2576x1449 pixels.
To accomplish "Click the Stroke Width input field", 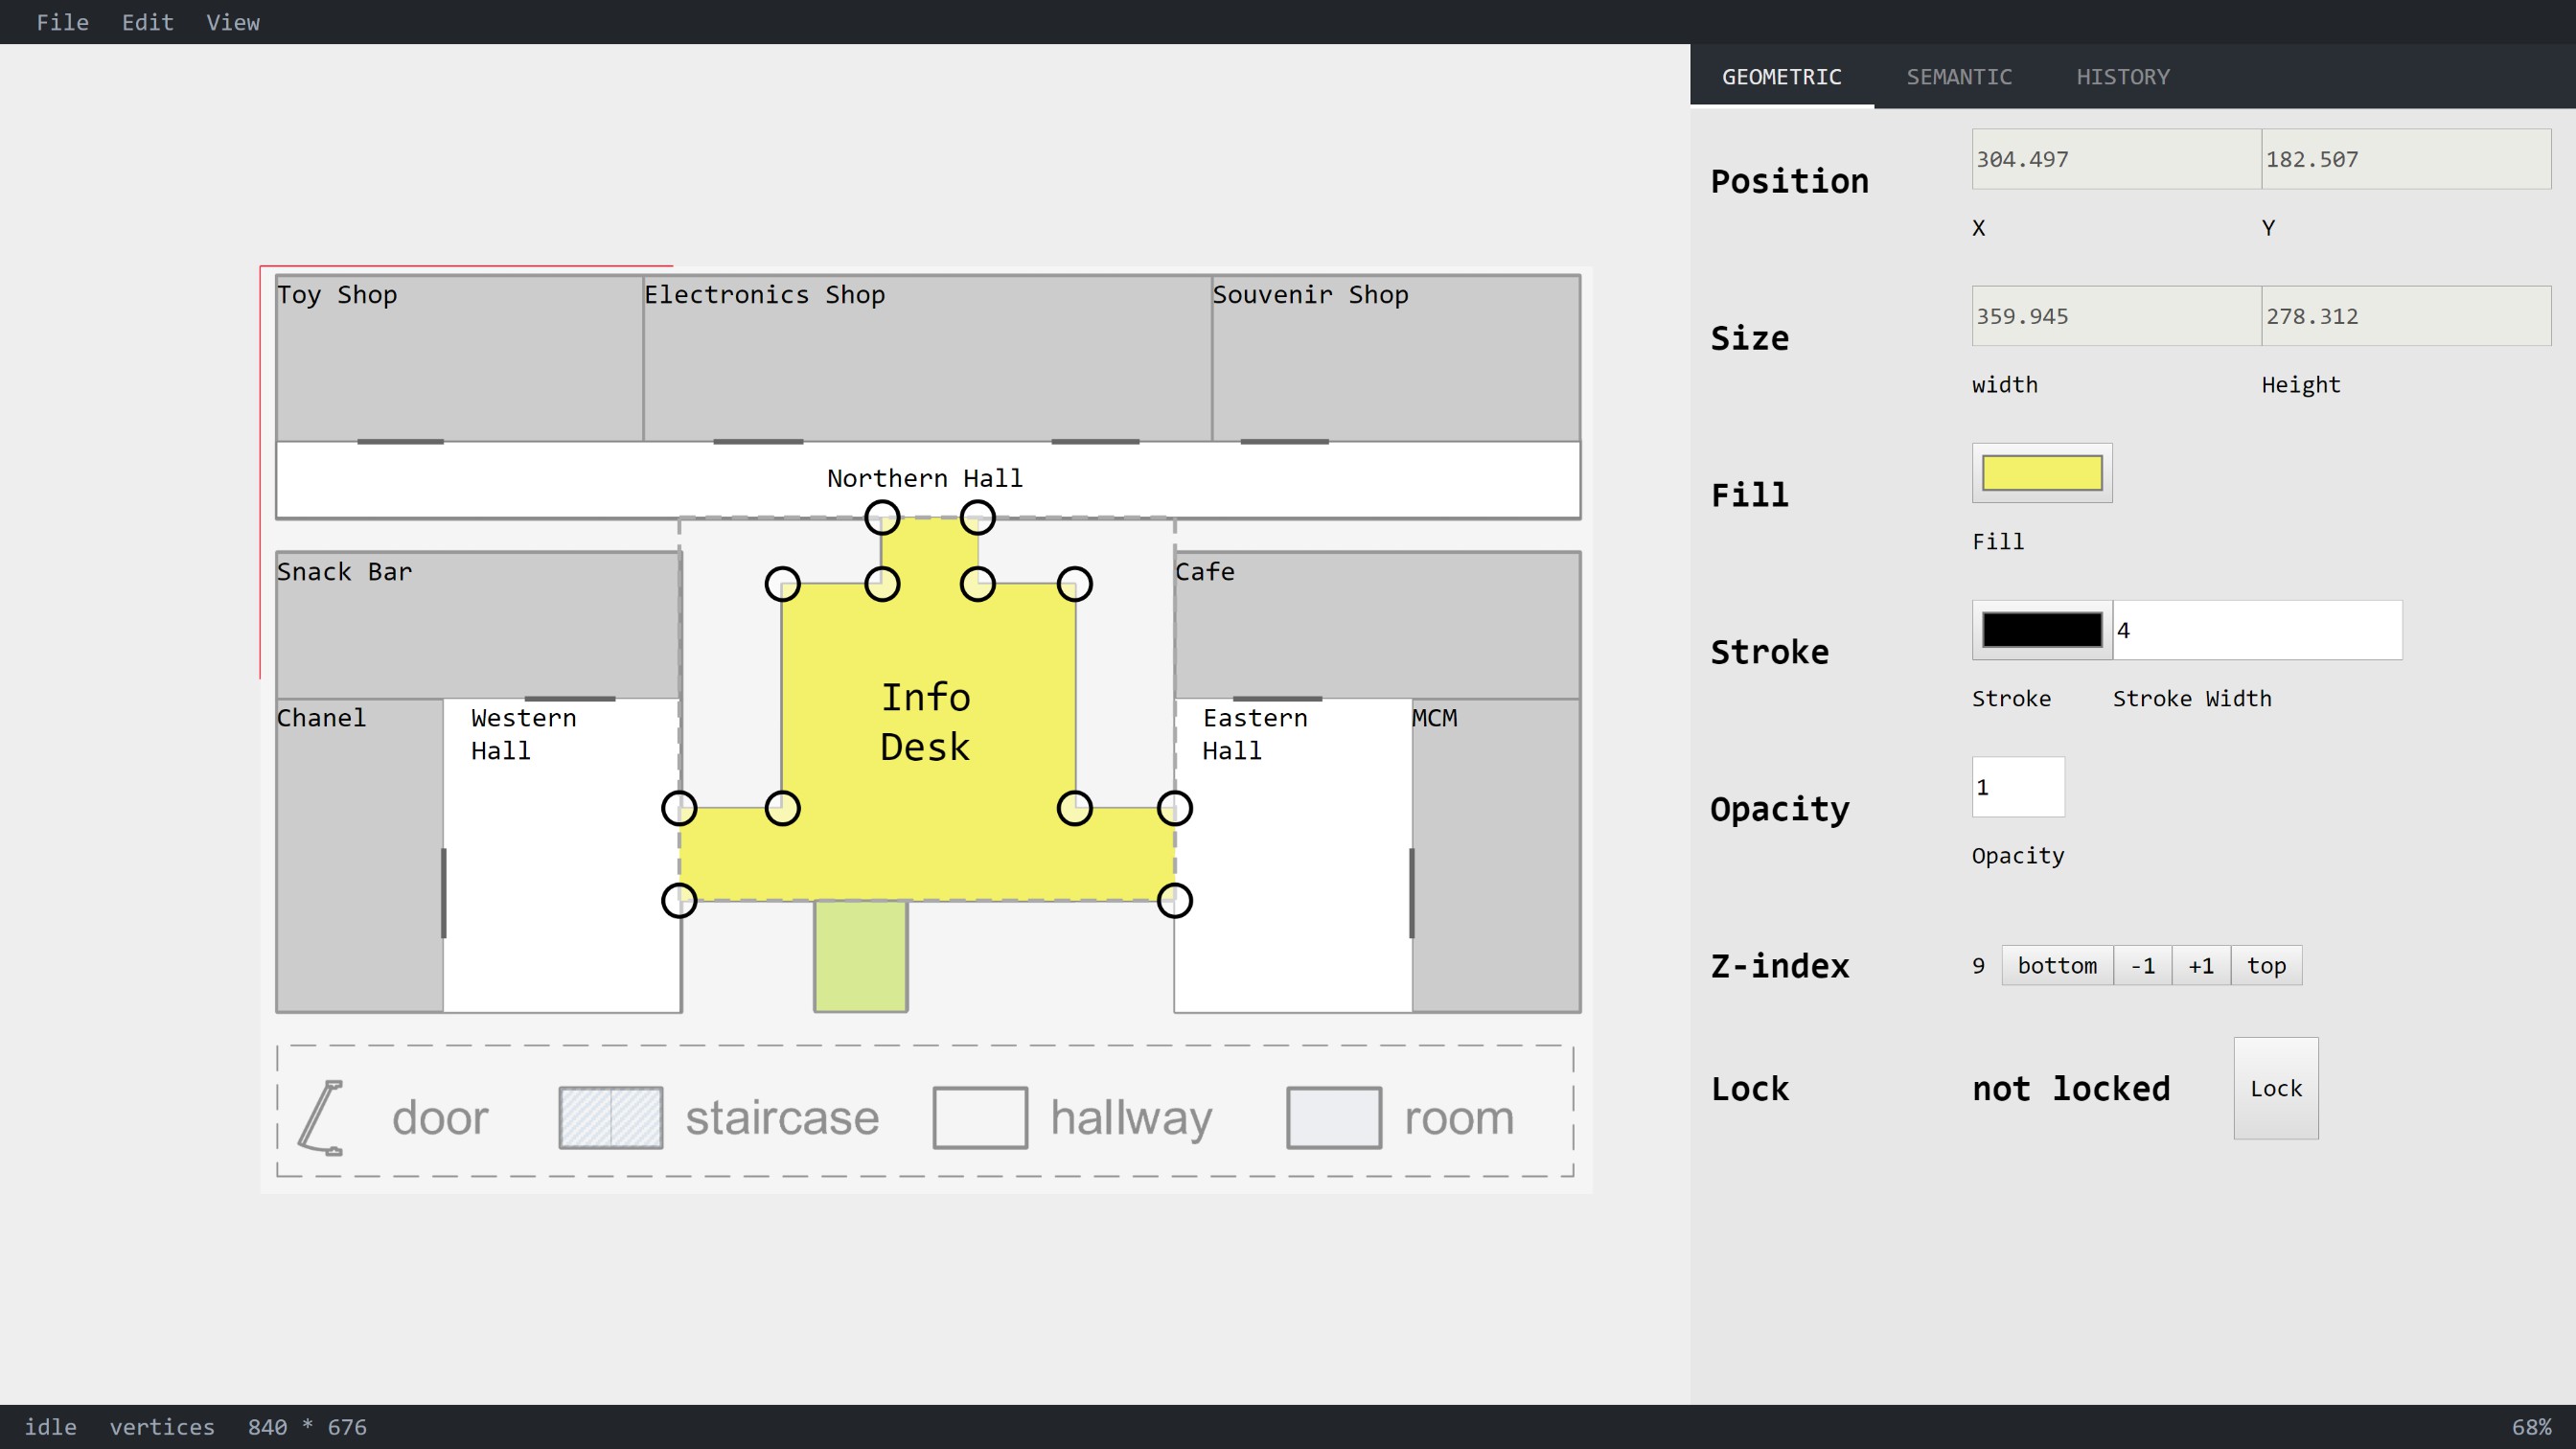I will (x=2257, y=630).
